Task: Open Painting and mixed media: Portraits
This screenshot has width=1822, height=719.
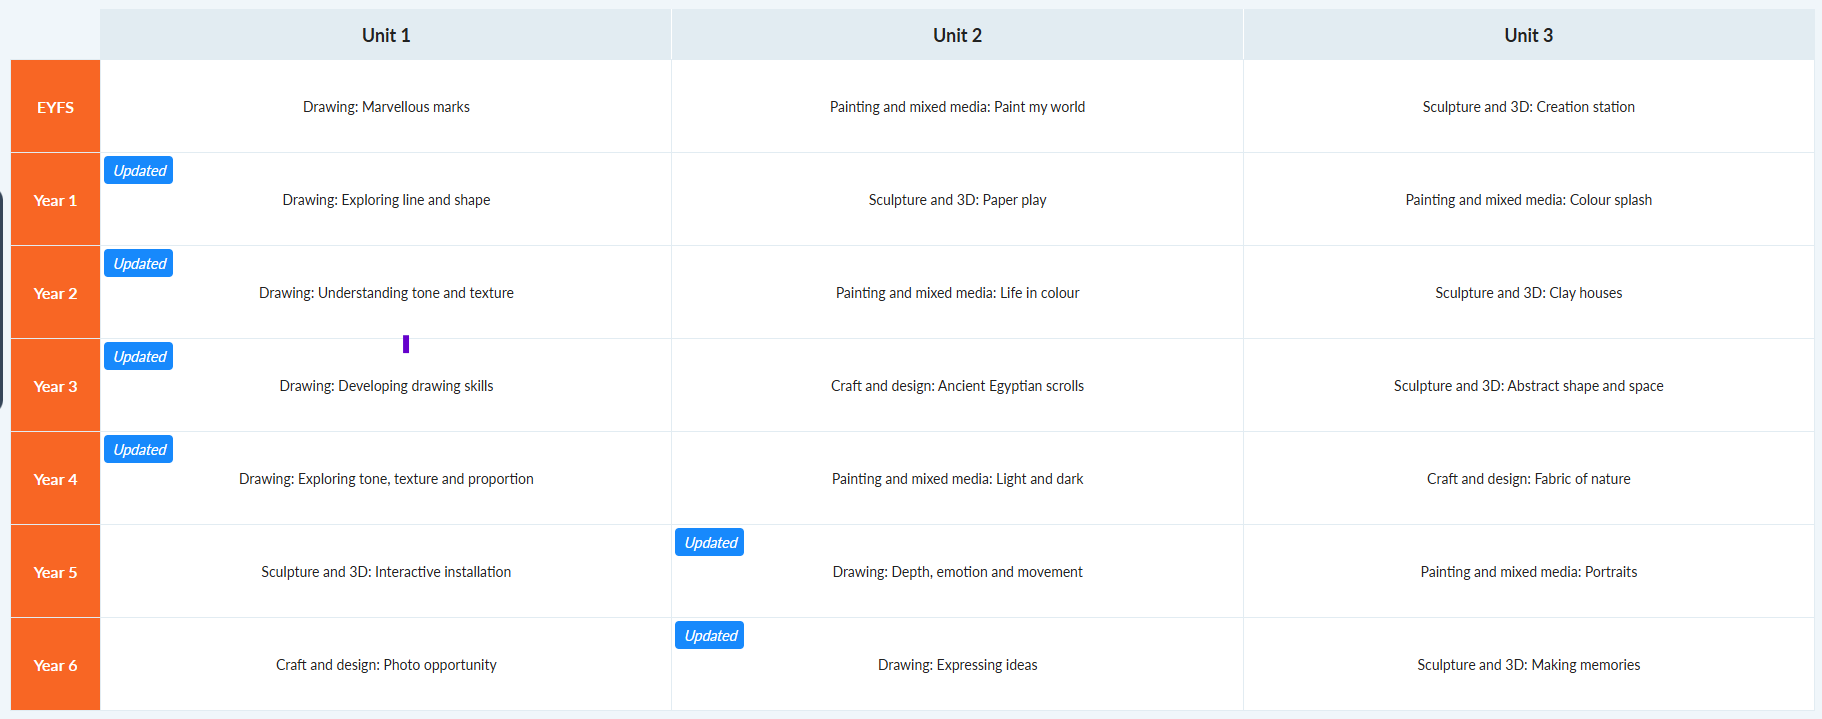Action: click(1528, 572)
